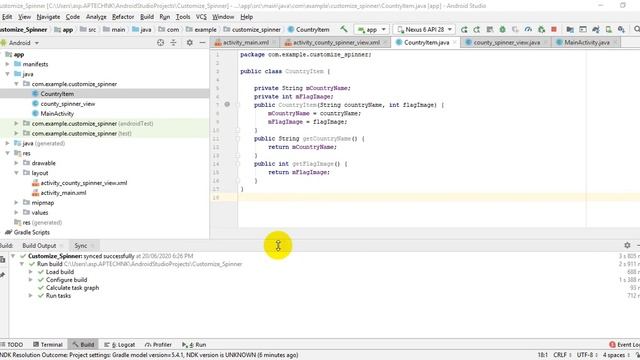Close the activity_main.xml editor tab

pyautogui.click(x=273, y=42)
